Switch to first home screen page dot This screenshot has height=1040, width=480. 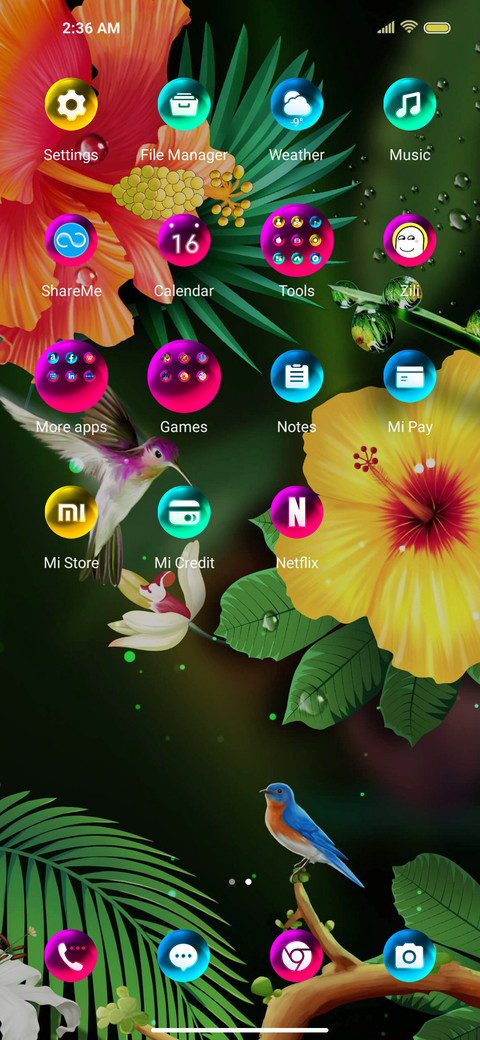pos(232,882)
